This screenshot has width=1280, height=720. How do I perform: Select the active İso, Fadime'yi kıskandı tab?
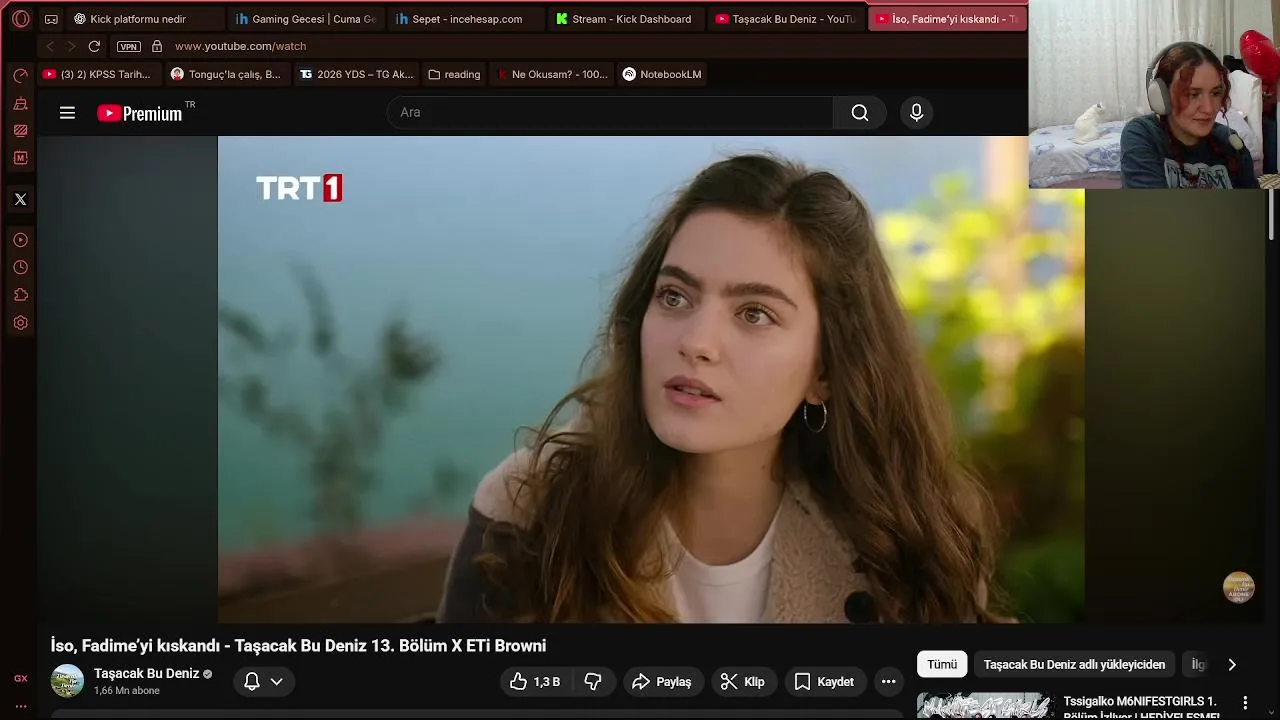[946, 19]
